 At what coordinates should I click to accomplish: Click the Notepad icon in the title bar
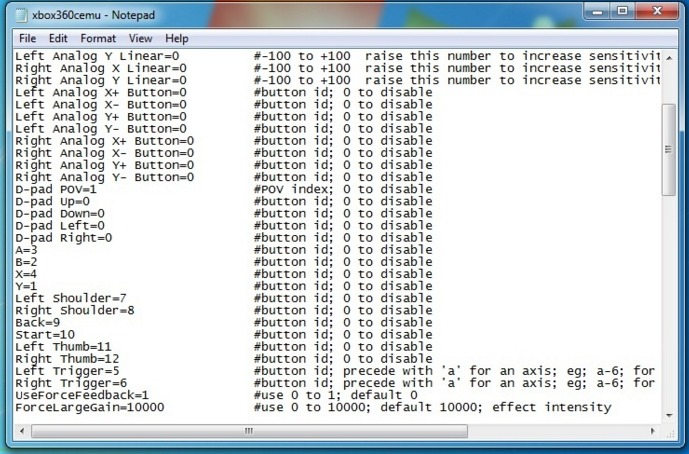[20, 15]
